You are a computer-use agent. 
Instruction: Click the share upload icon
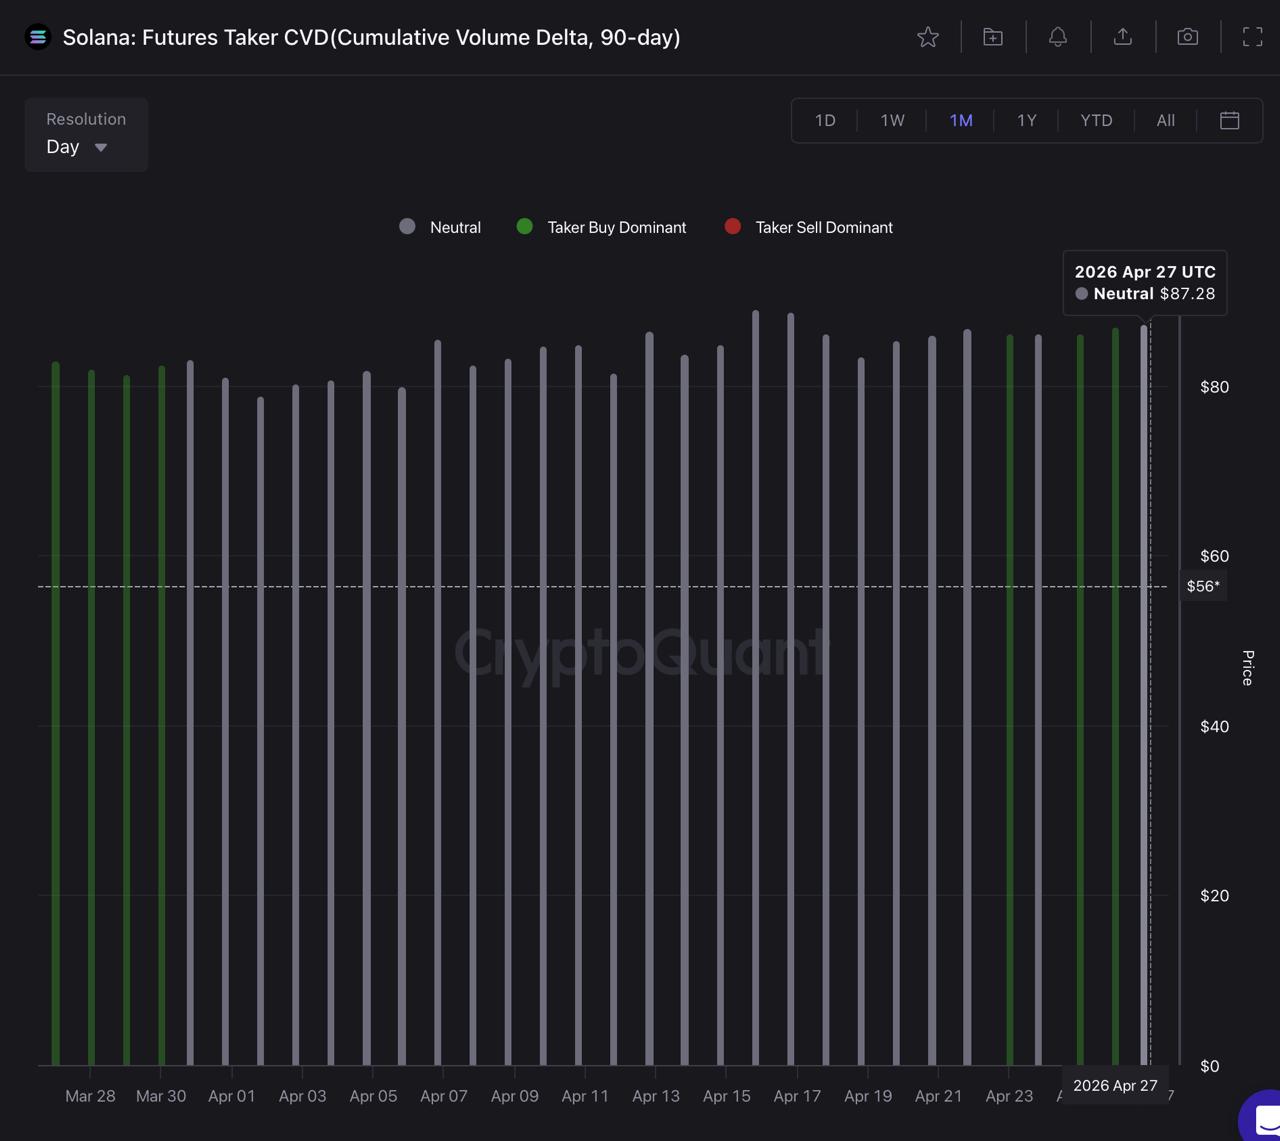tap(1123, 37)
